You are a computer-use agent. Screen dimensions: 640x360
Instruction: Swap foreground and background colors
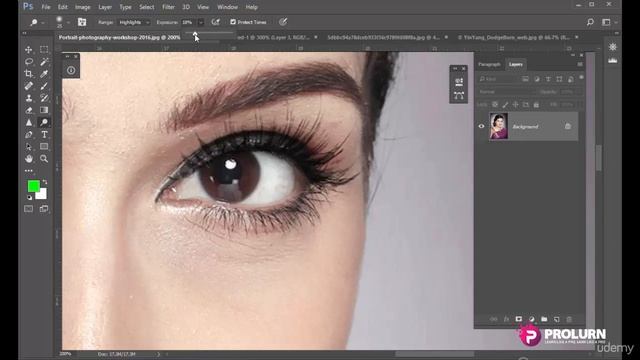[x=45, y=182]
